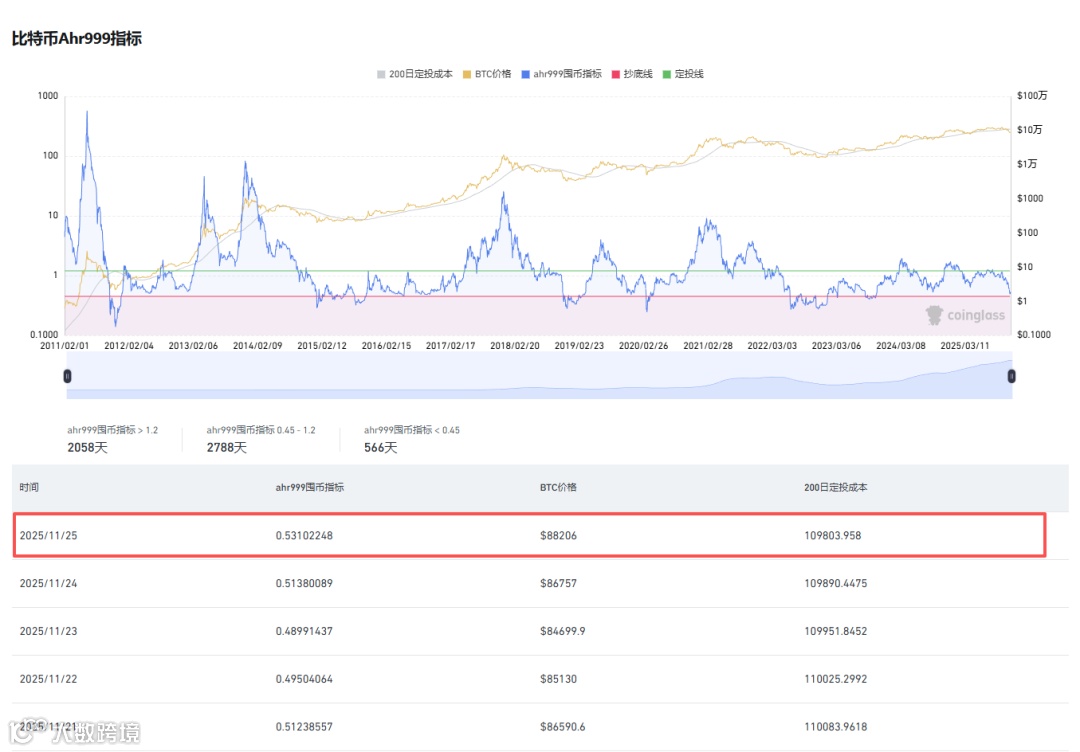Click the right handle of chart range slider

point(1011,376)
